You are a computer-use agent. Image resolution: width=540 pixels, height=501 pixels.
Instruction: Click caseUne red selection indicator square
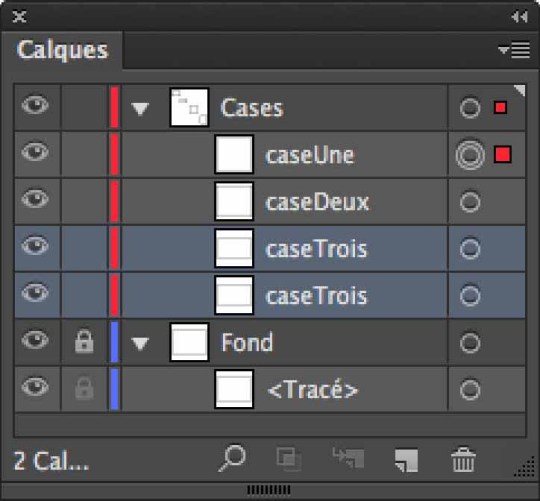(x=502, y=154)
